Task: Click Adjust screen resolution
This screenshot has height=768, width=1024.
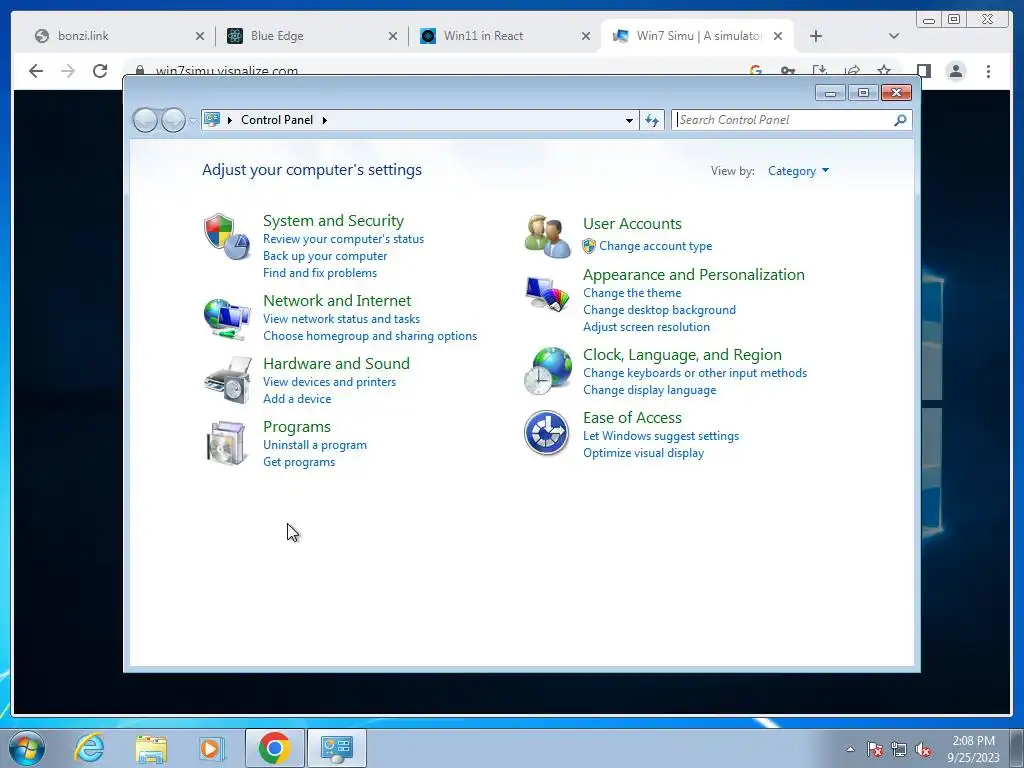Action: 646,327
